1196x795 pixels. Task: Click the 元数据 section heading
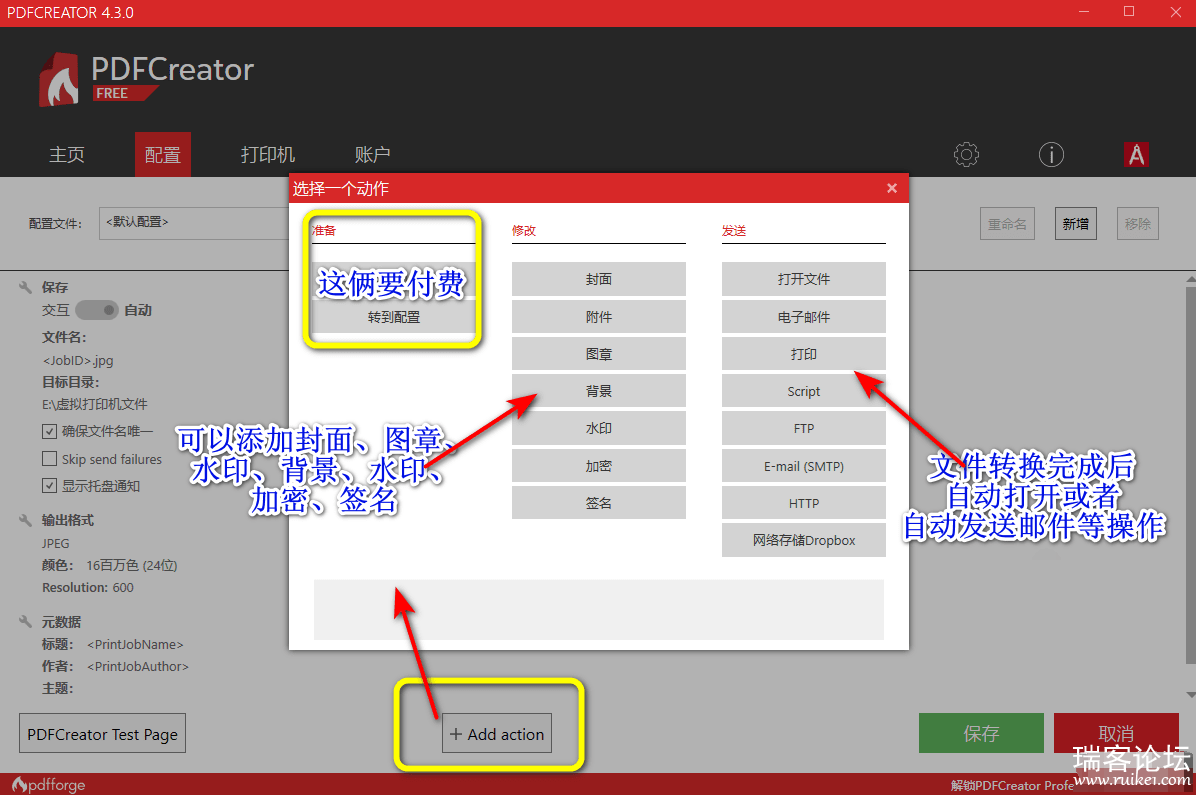click(61, 622)
